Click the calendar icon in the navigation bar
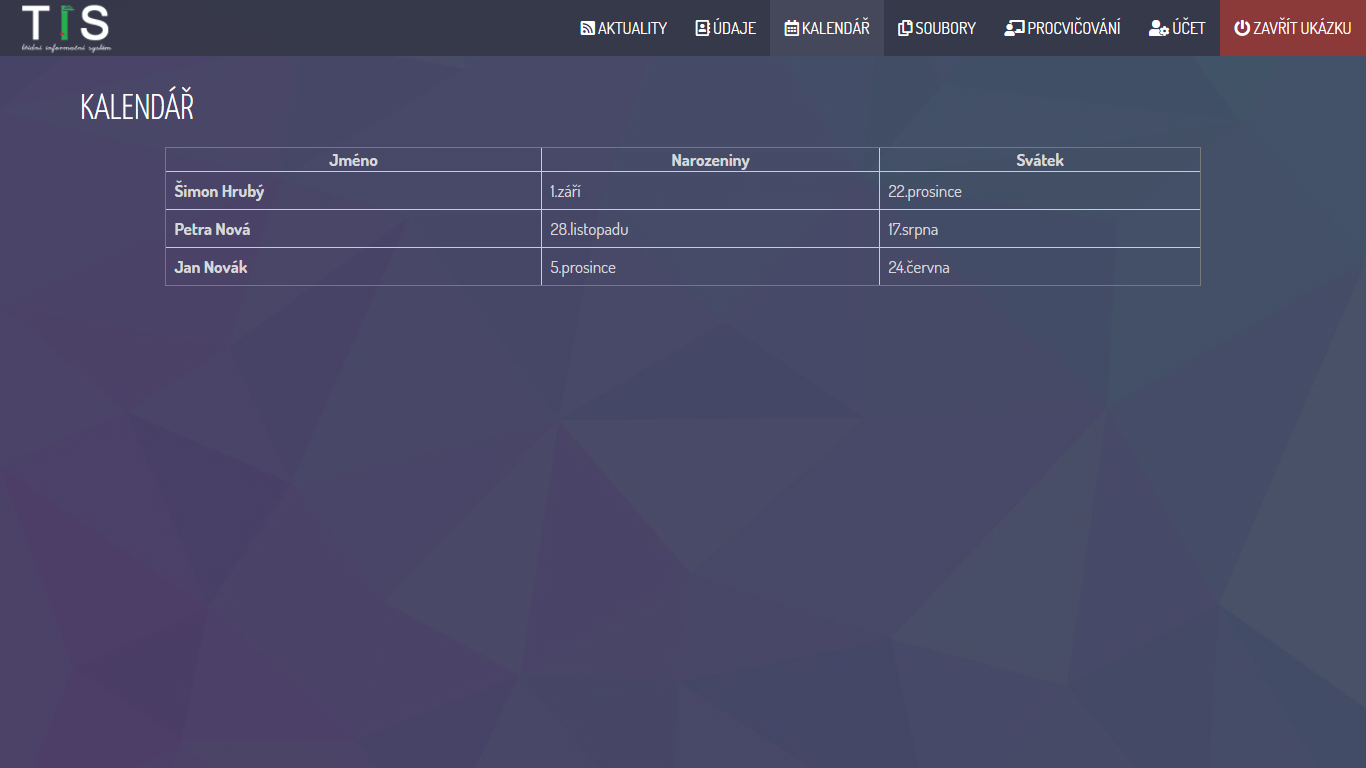Image resolution: width=1366 pixels, height=768 pixels. [791, 28]
